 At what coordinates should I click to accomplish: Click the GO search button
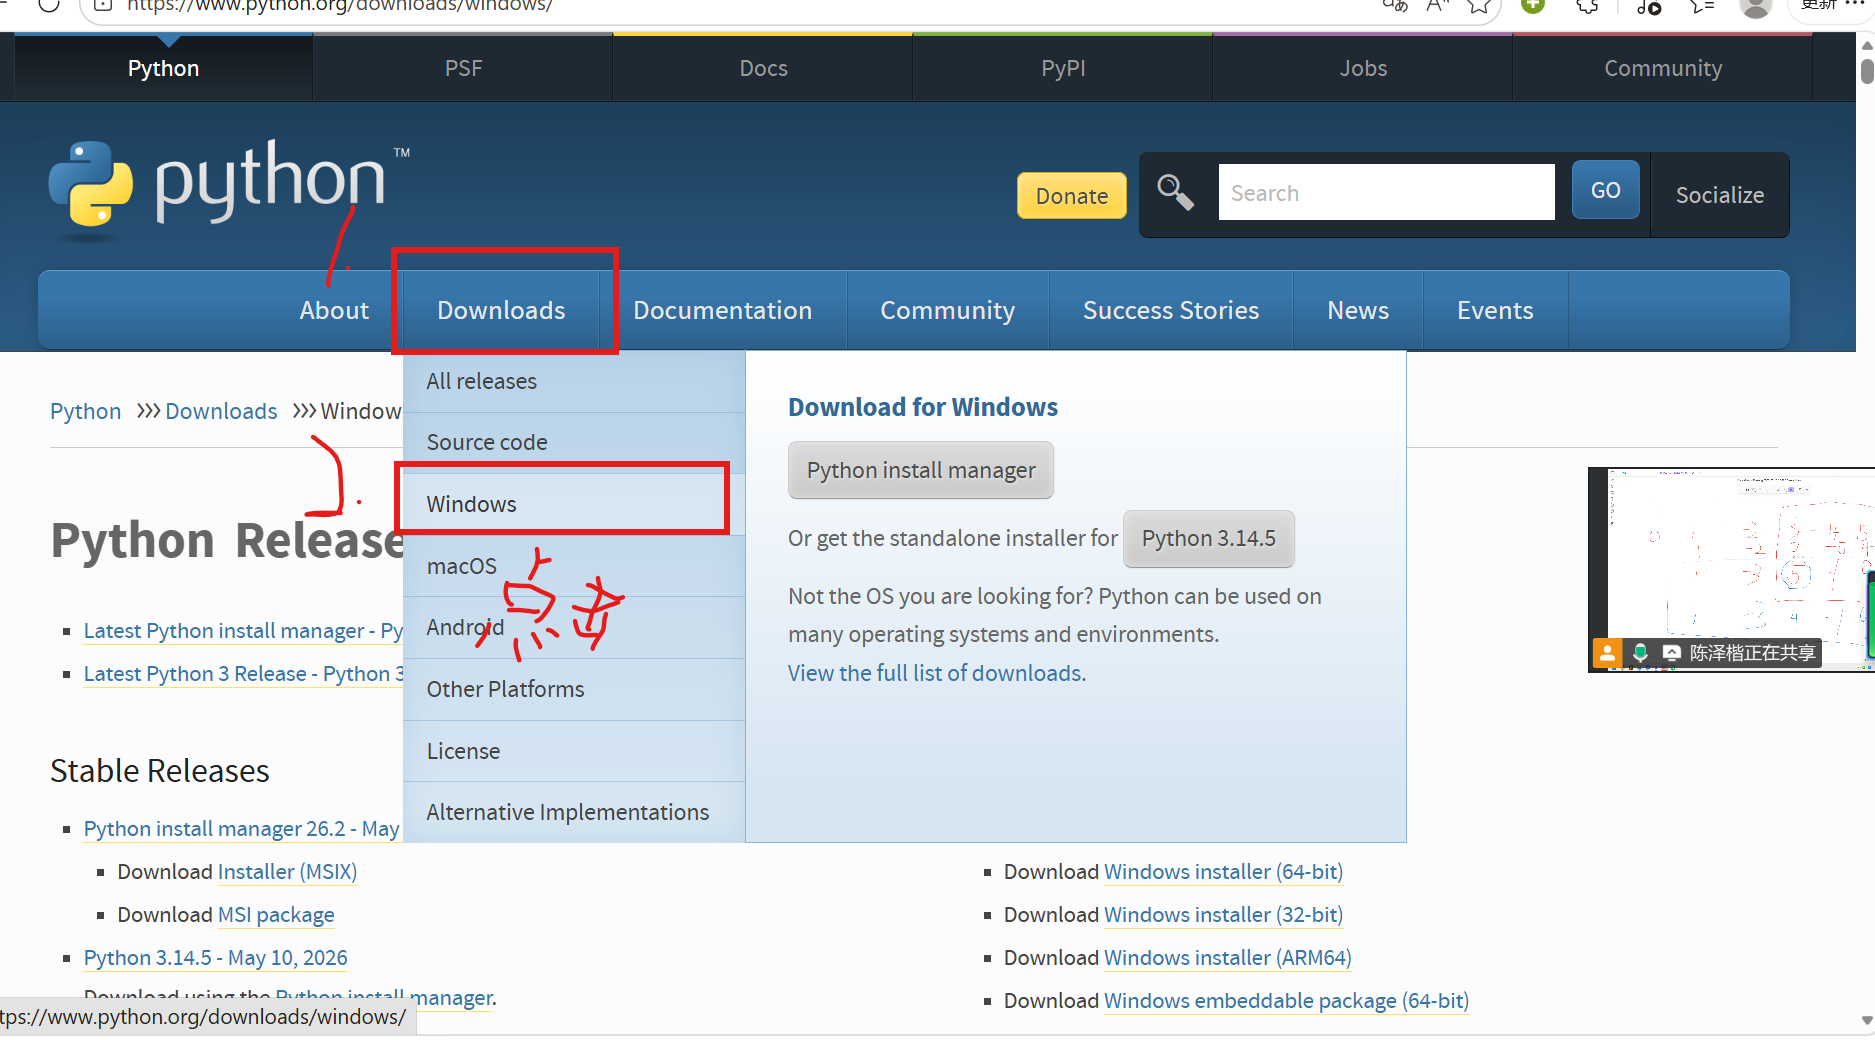point(1605,190)
